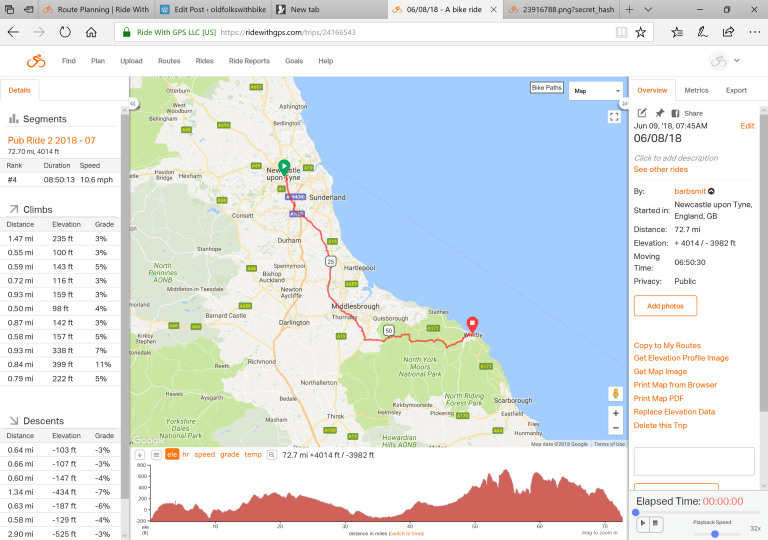Click the Ride With GPS logo
Viewport: 768px width, 540px height.
36,61
